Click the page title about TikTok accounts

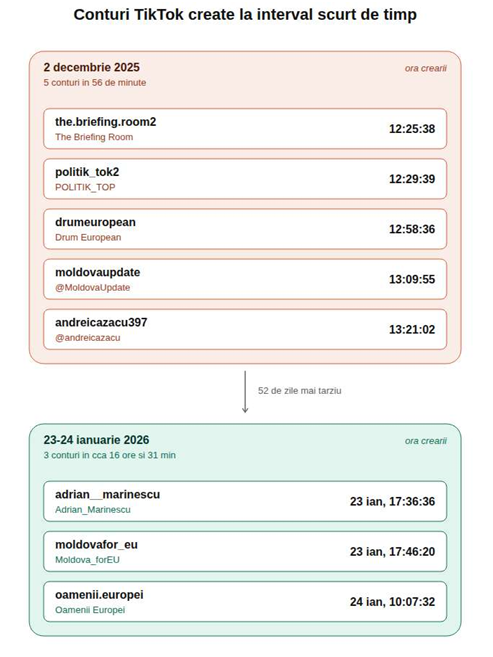tap(245, 15)
